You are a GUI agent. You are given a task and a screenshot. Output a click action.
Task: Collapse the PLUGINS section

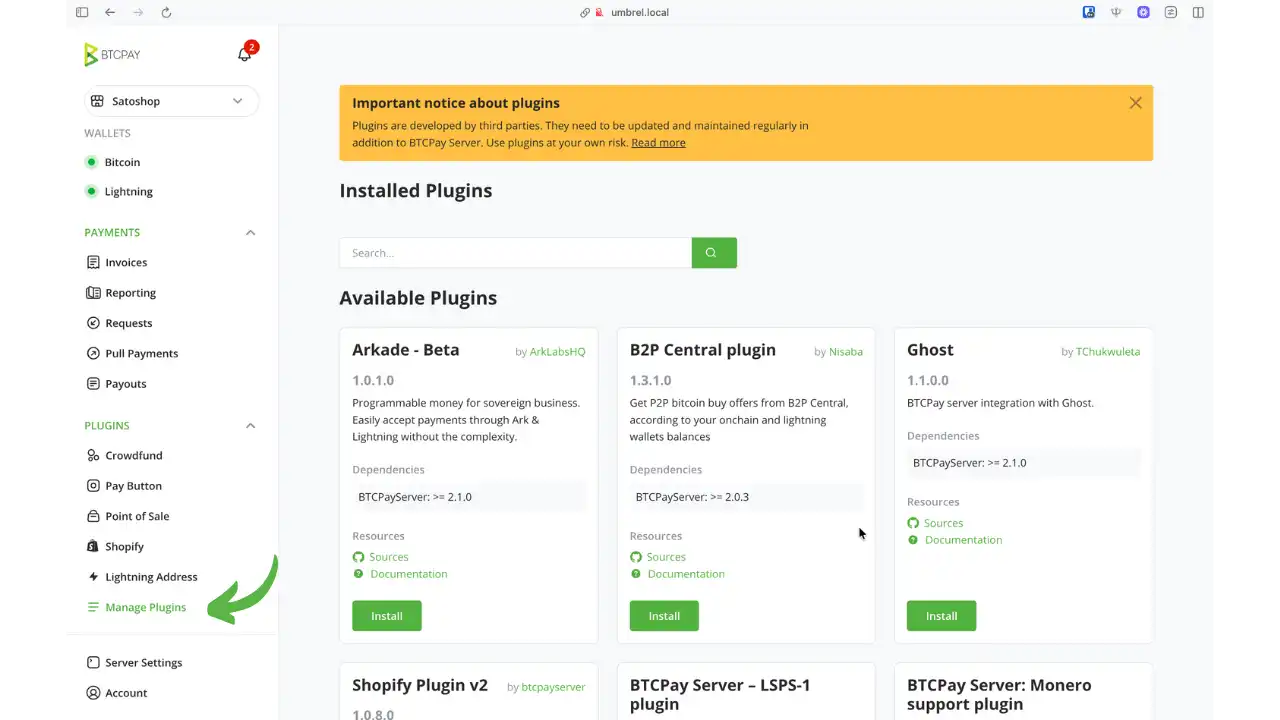[250, 425]
